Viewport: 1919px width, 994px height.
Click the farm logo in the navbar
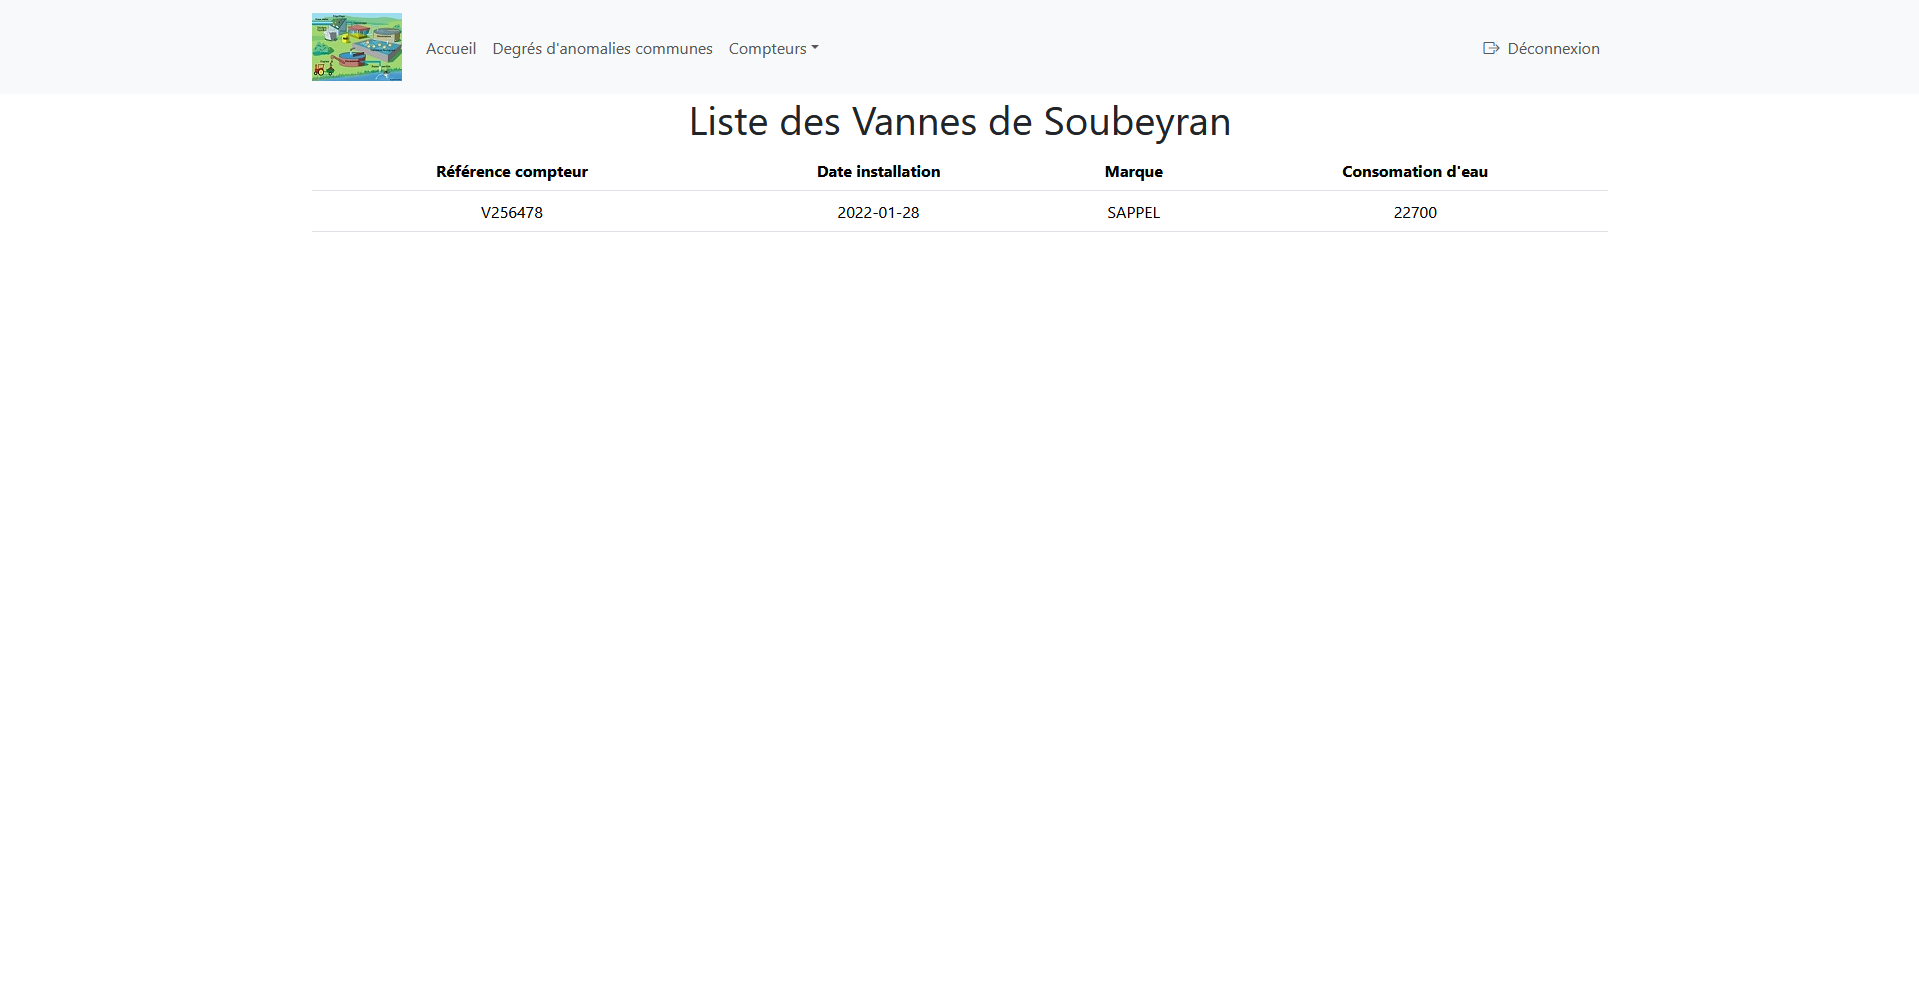pyautogui.click(x=356, y=46)
